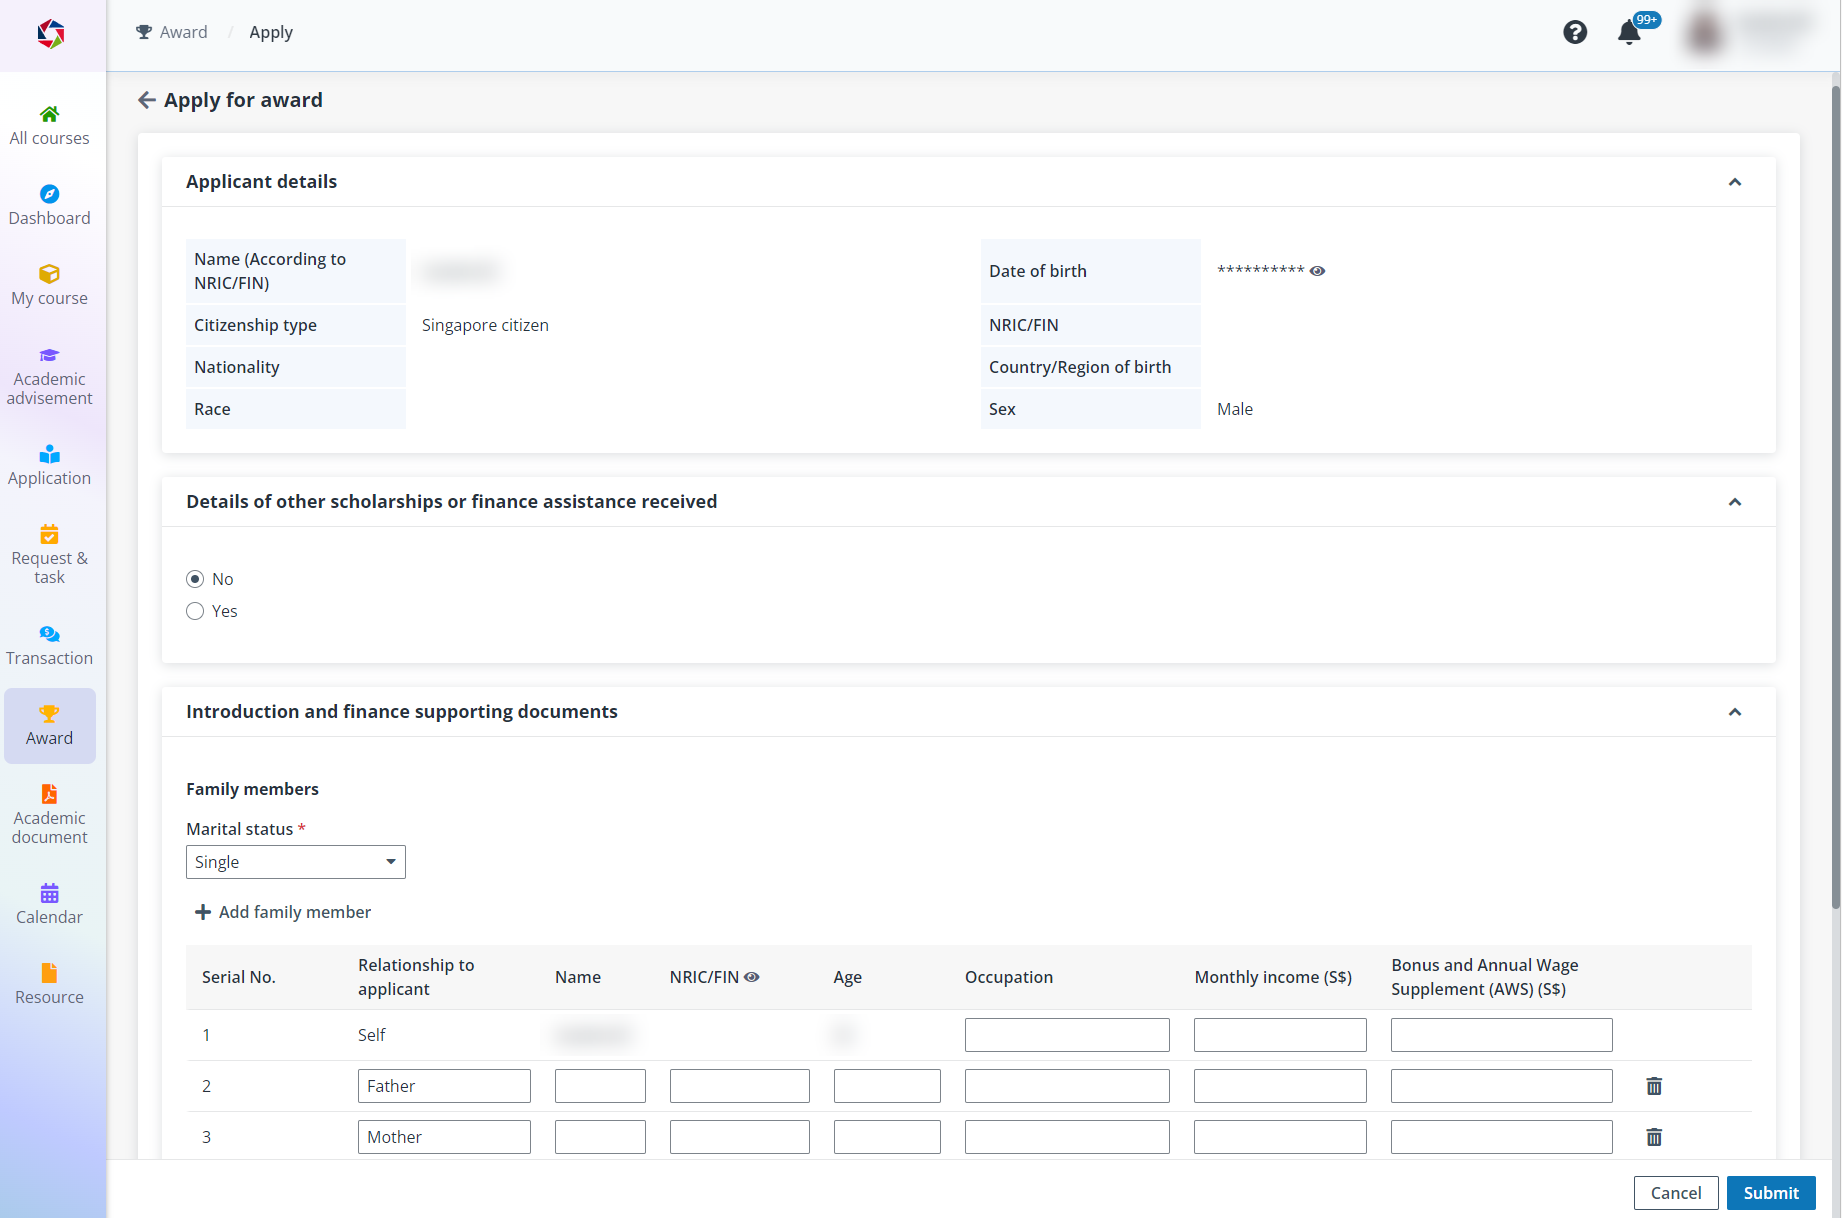Click the Submit button
The image size is (1842, 1218).
(x=1770, y=1193)
